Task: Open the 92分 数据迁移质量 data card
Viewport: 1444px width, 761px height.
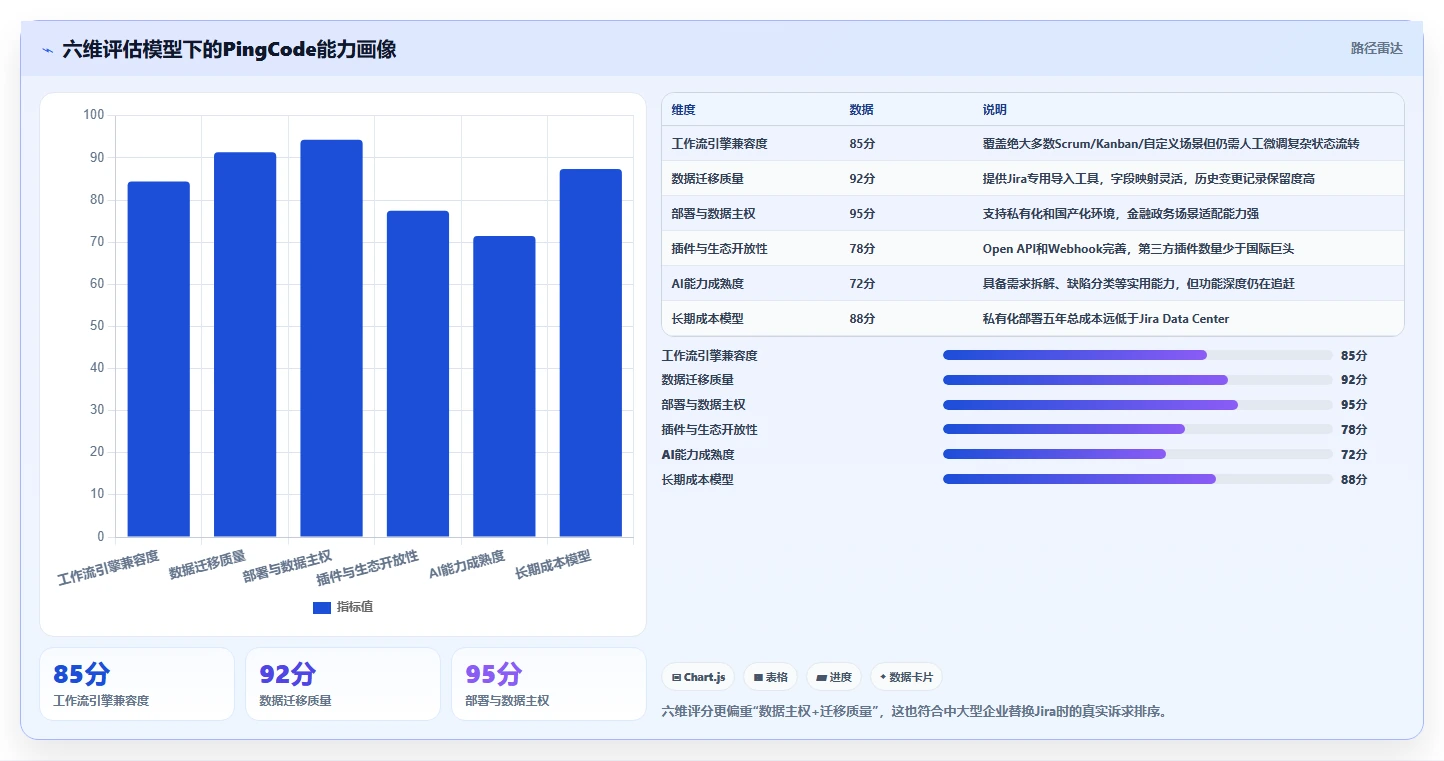Action: click(343, 684)
